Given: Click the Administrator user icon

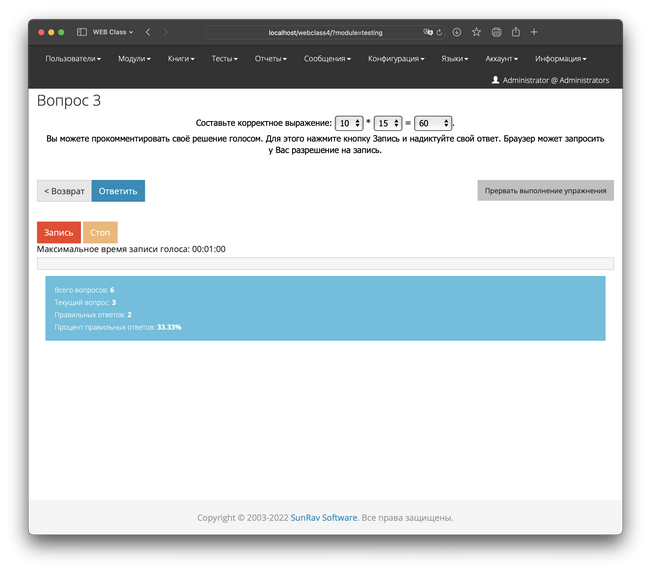Looking at the screenshot, I should [x=495, y=80].
